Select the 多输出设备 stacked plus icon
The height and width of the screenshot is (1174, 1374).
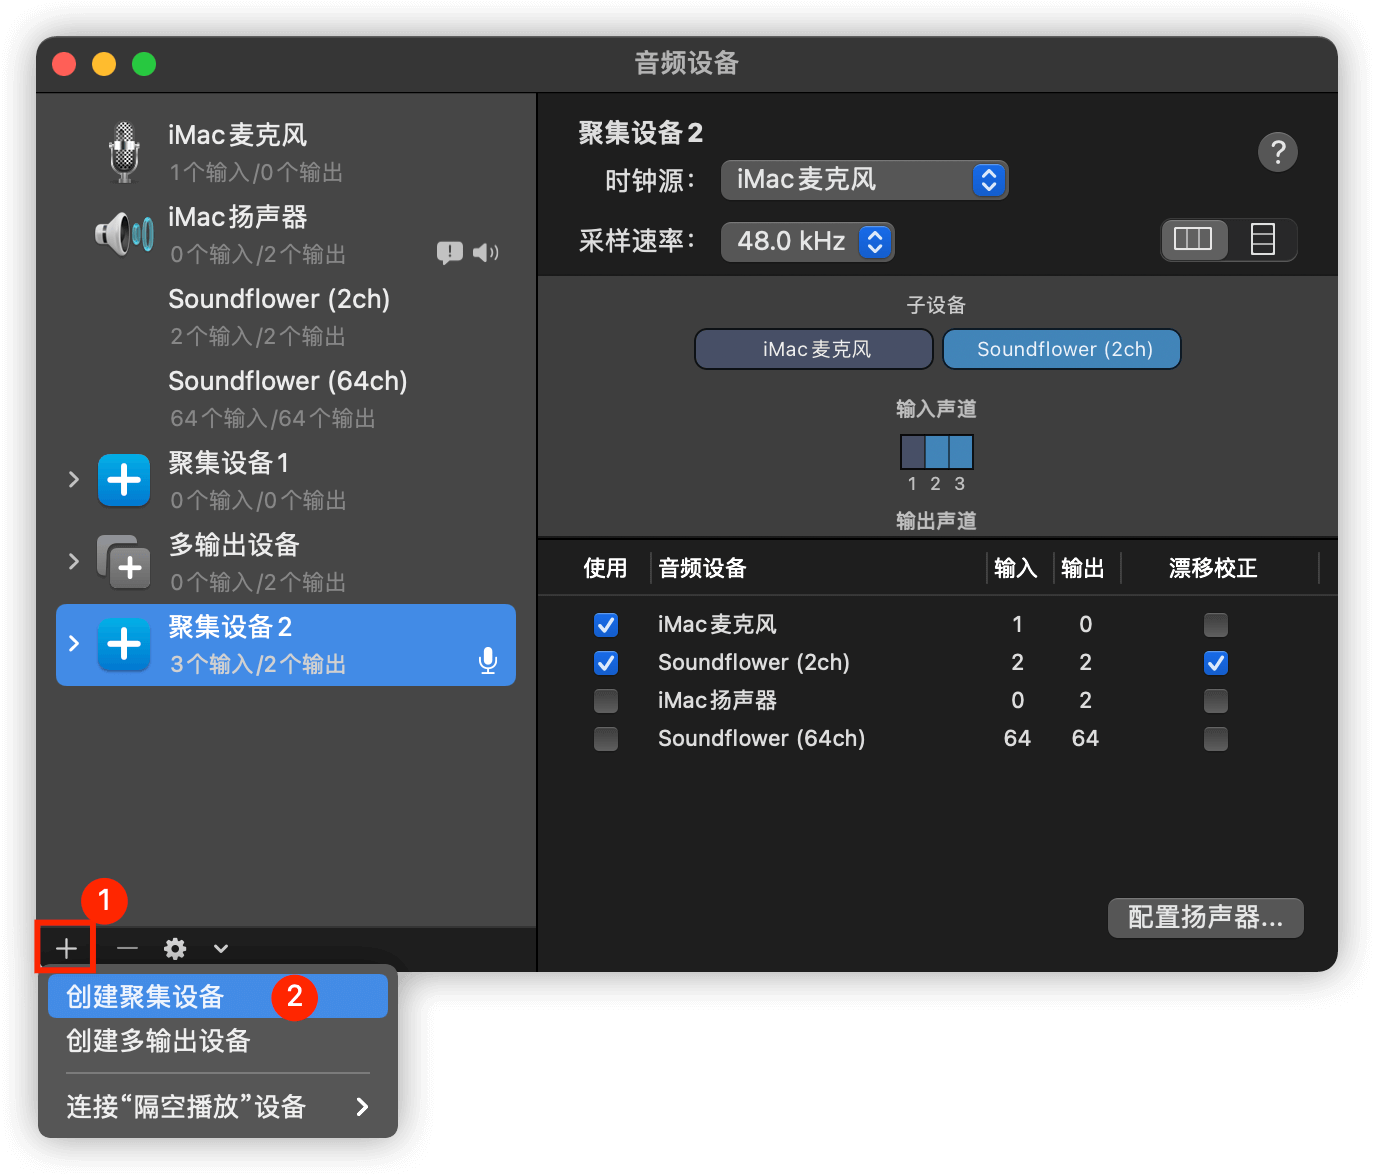(x=124, y=562)
